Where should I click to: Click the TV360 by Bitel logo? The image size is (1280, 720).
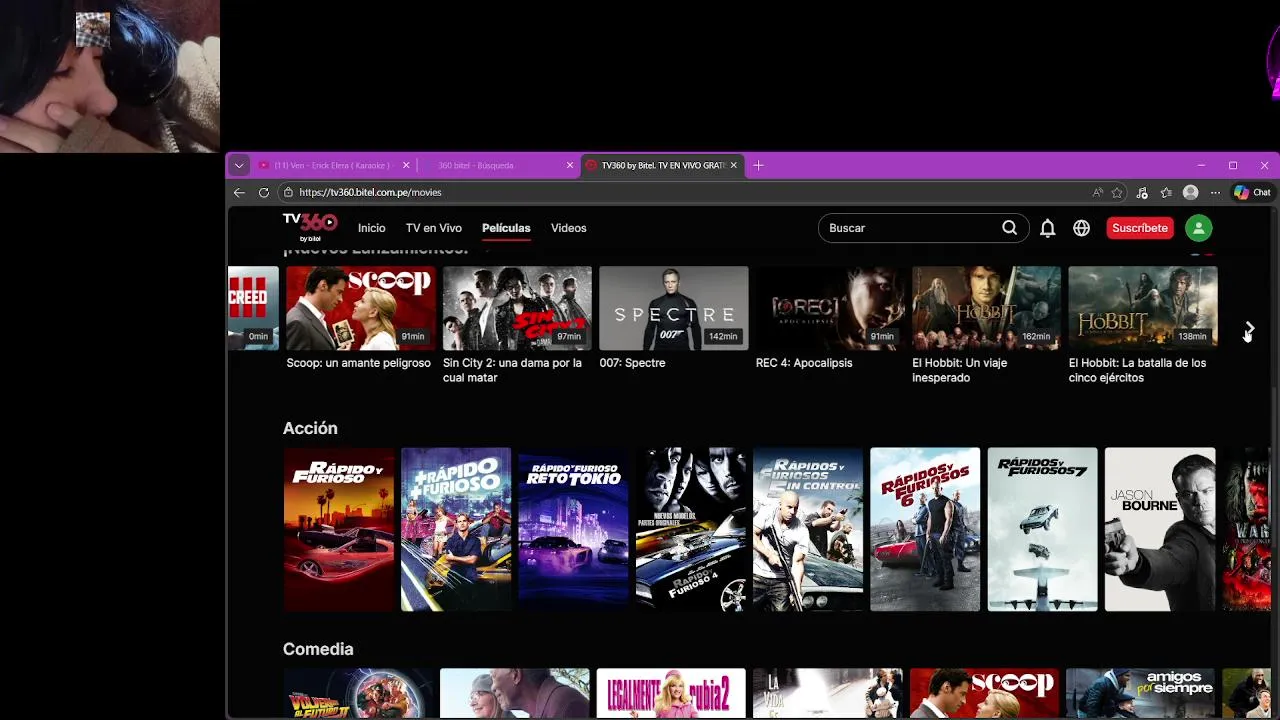[x=309, y=227]
